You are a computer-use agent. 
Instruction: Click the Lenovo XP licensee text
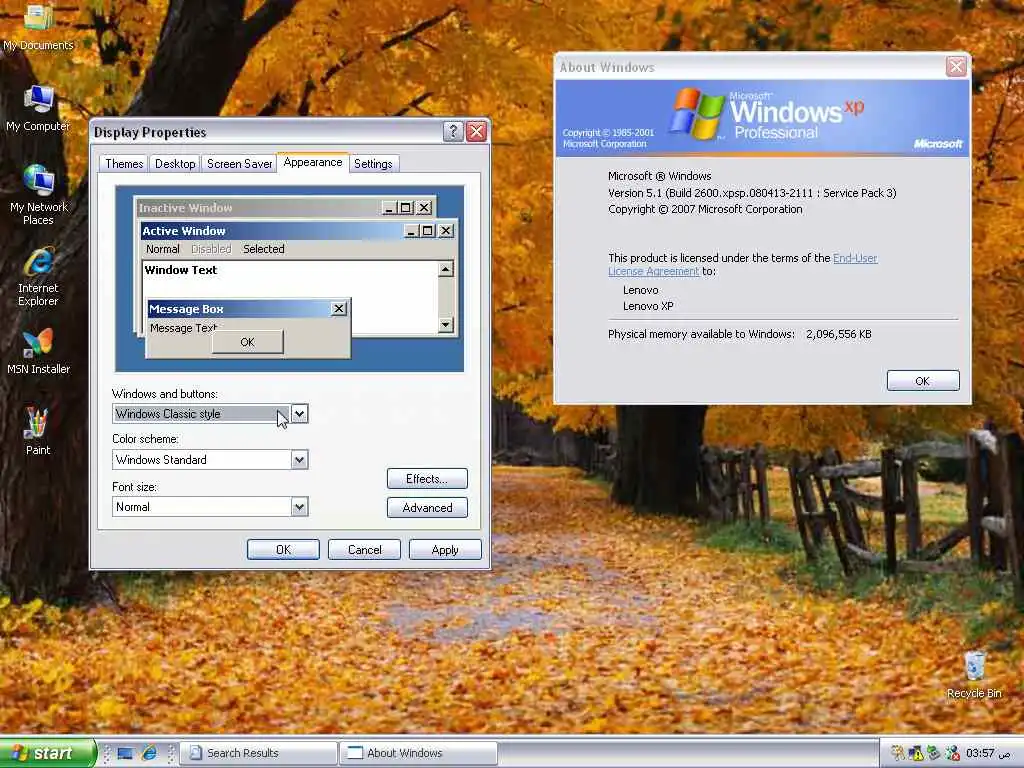point(648,306)
